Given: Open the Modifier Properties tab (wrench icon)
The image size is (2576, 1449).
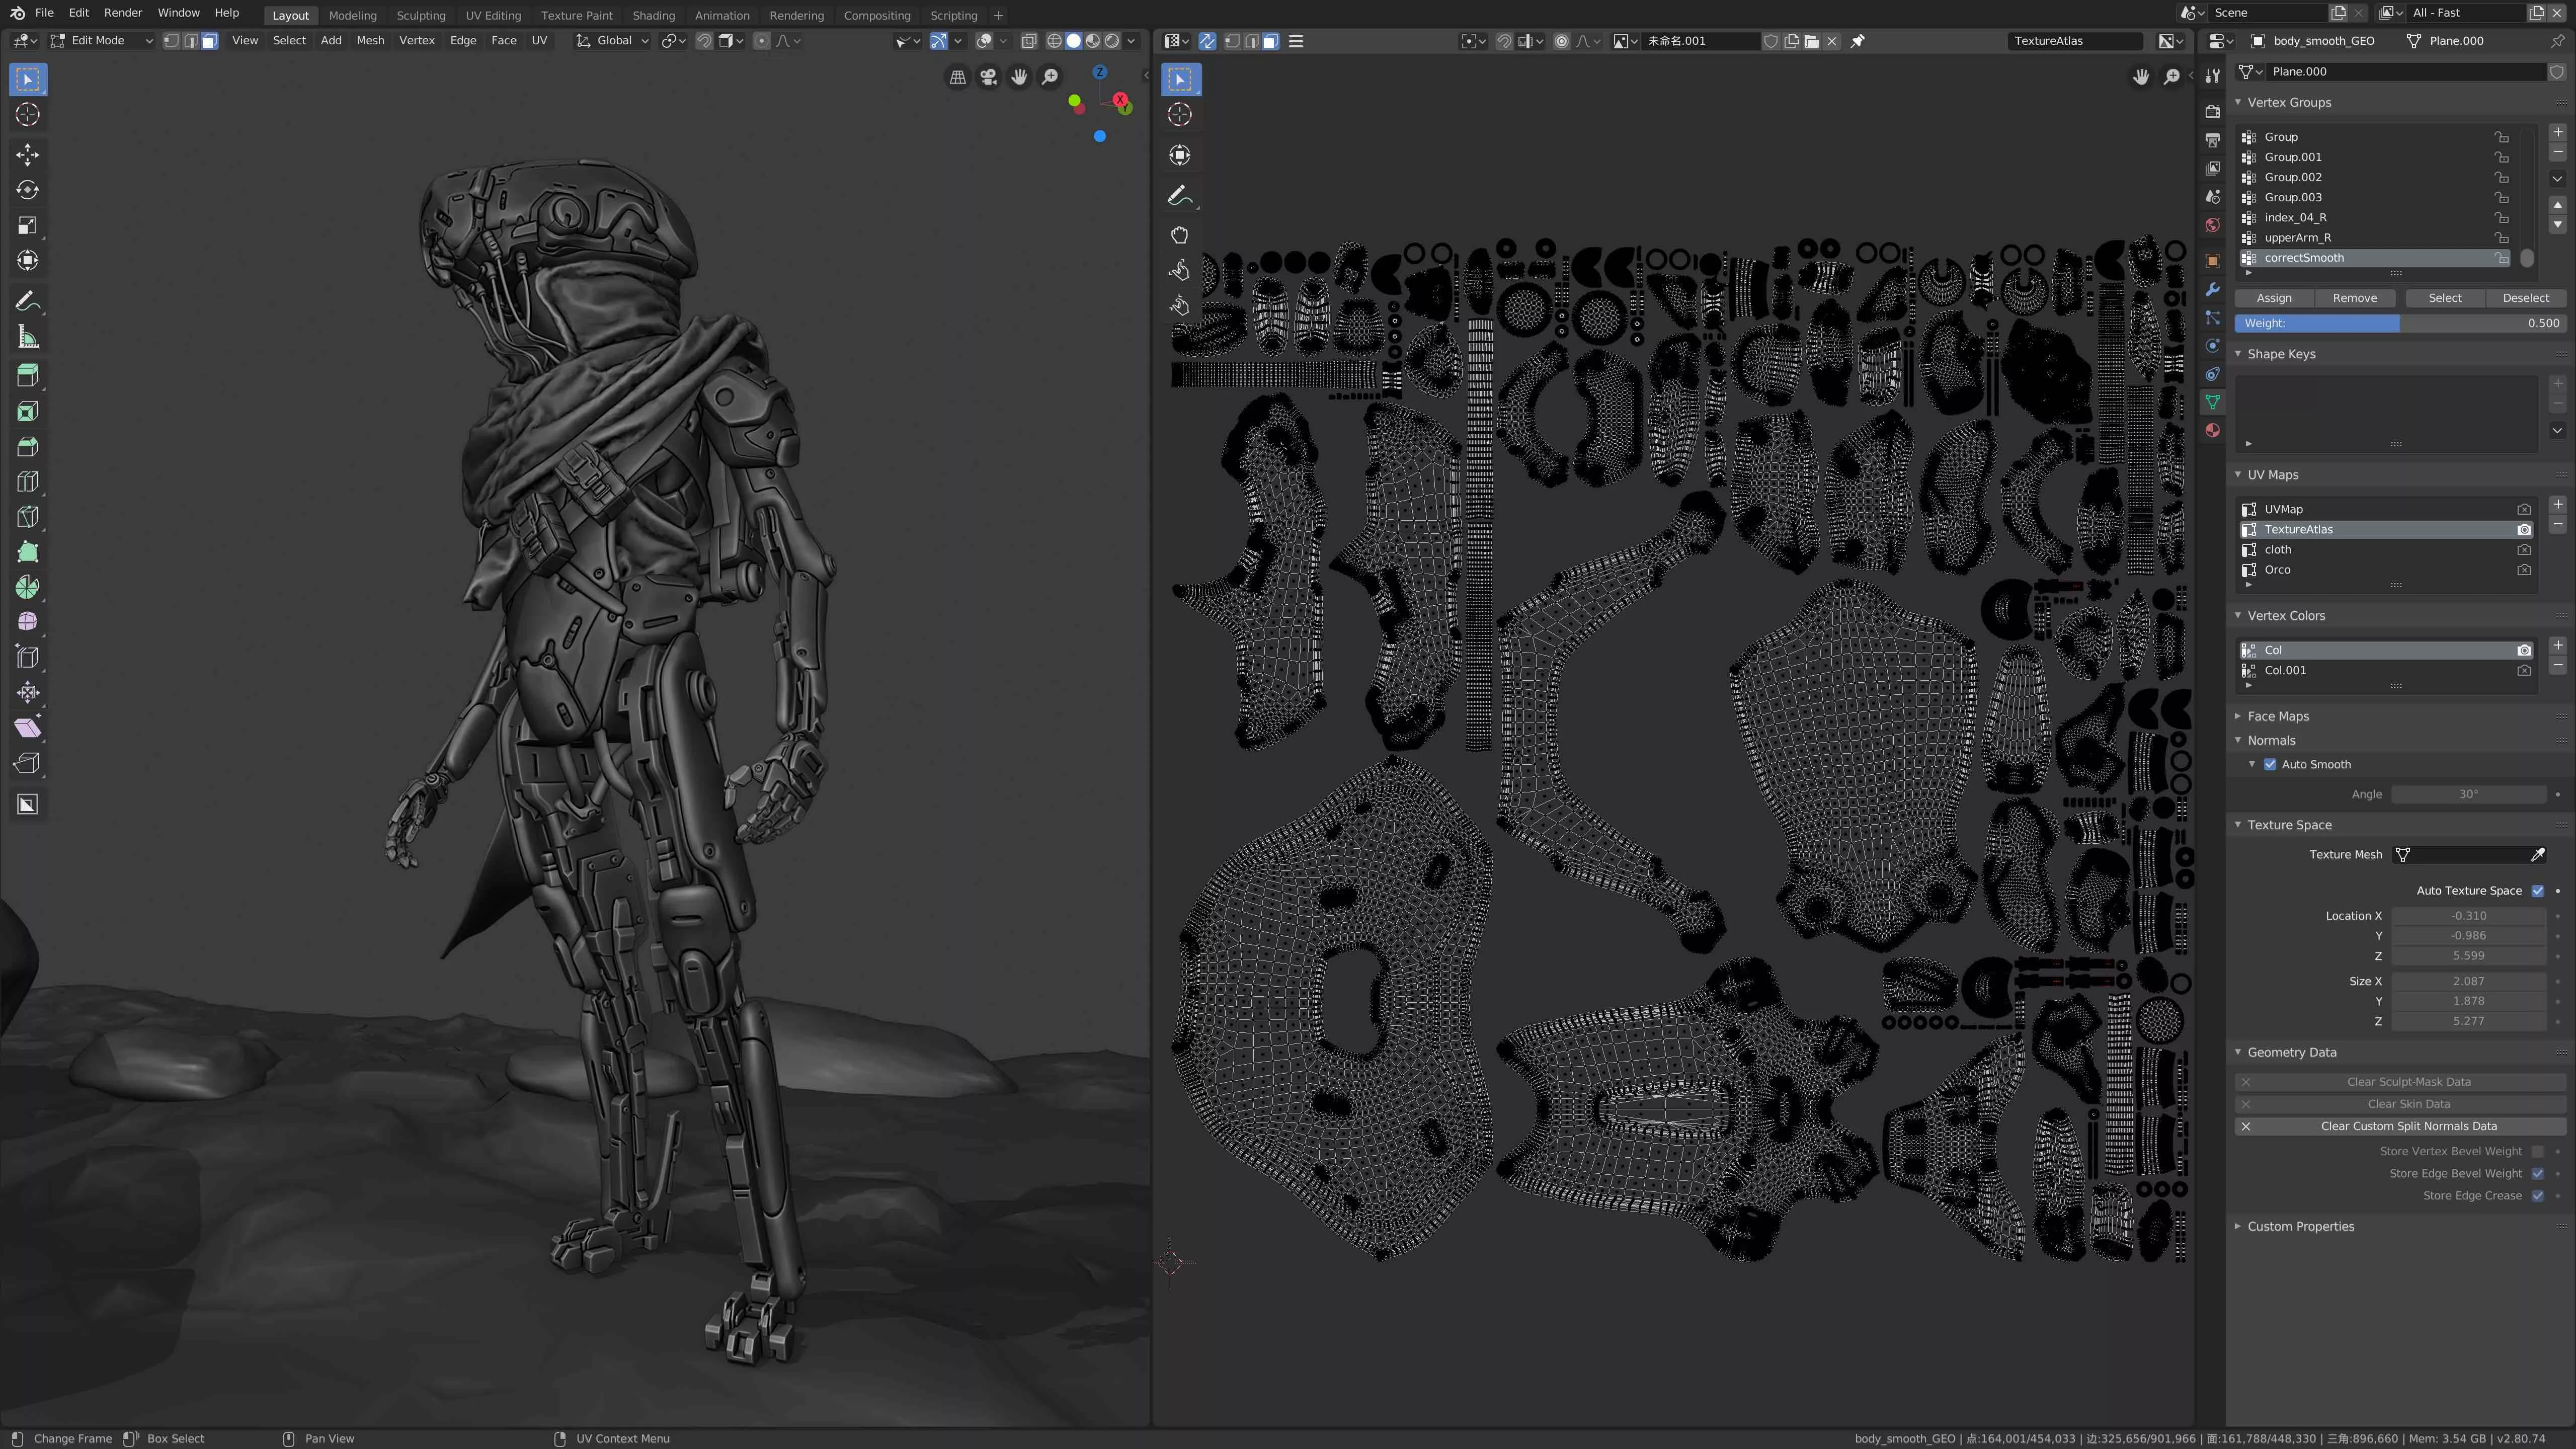Looking at the screenshot, I should tap(2212, 289).
